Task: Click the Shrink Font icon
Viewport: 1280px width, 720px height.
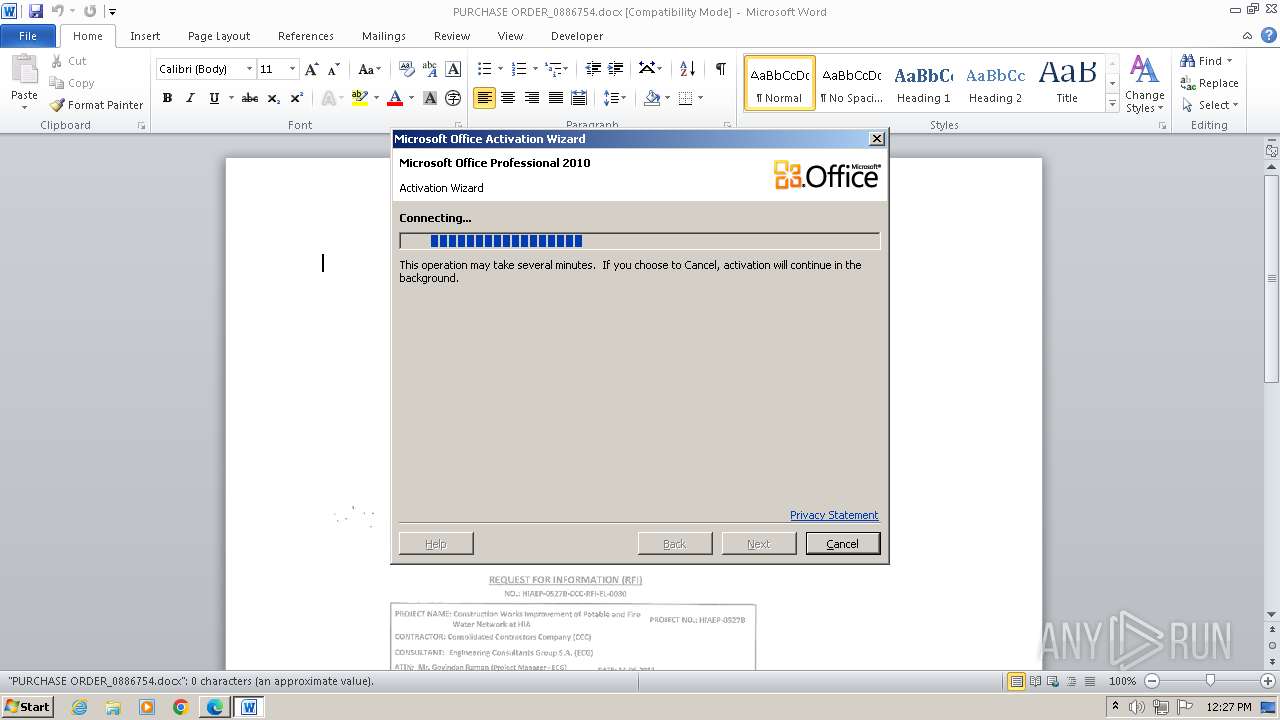Action: point(332,69)
